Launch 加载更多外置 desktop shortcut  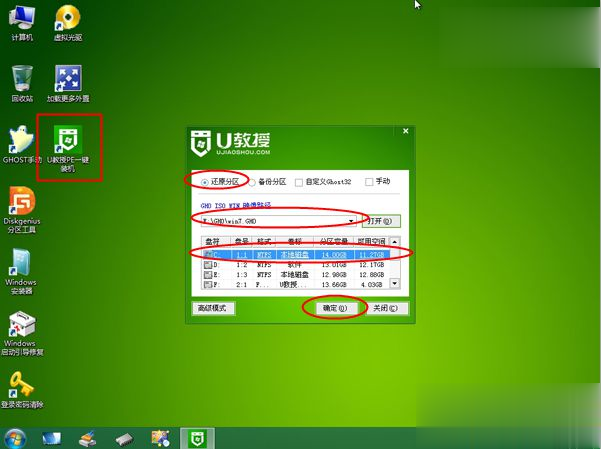point(68,84)
